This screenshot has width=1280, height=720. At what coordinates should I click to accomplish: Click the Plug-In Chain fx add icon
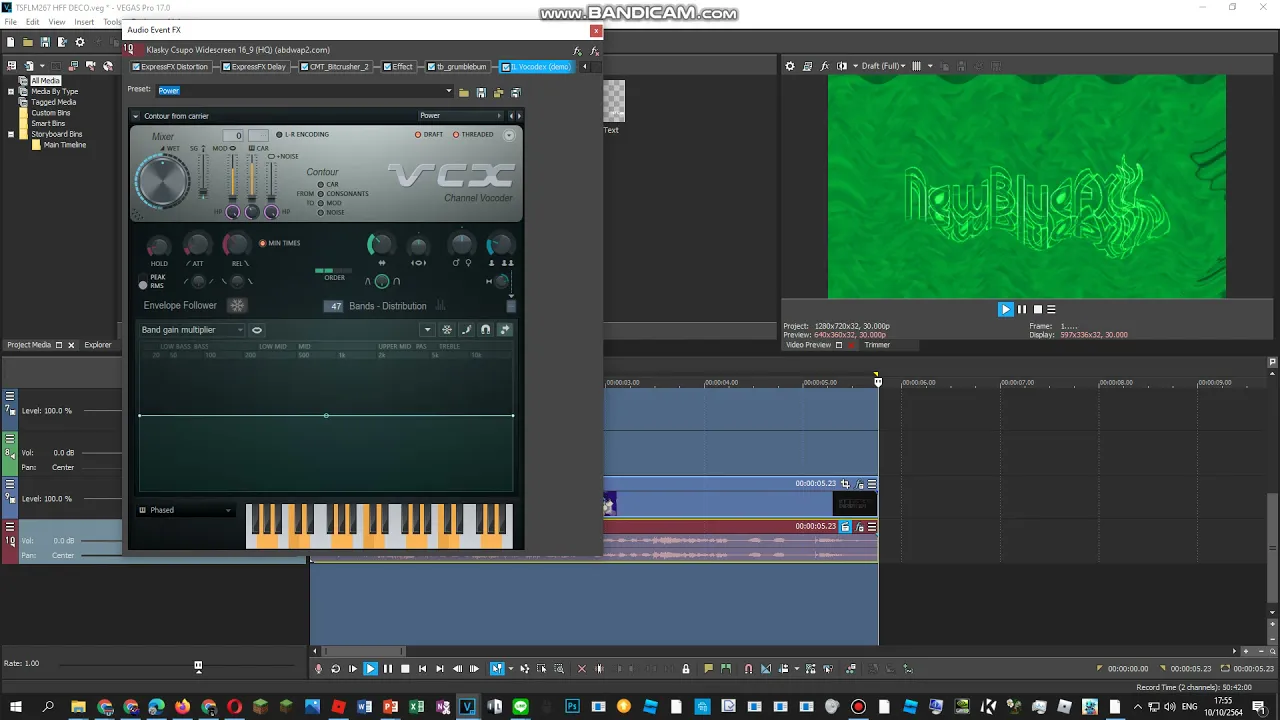tap(577, 50)
